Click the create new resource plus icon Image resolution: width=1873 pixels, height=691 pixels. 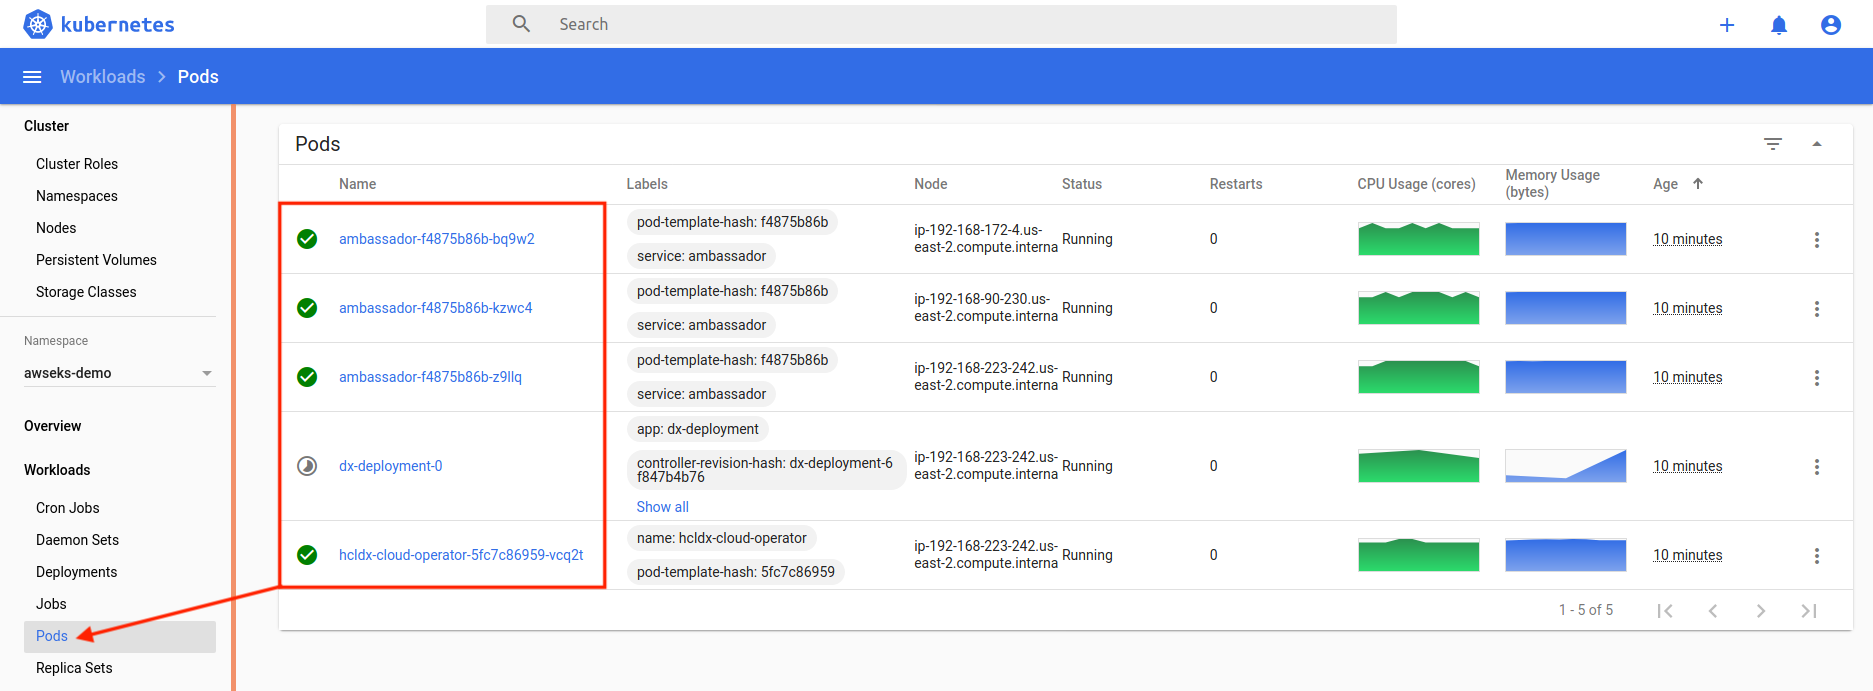coord(1727,25)
